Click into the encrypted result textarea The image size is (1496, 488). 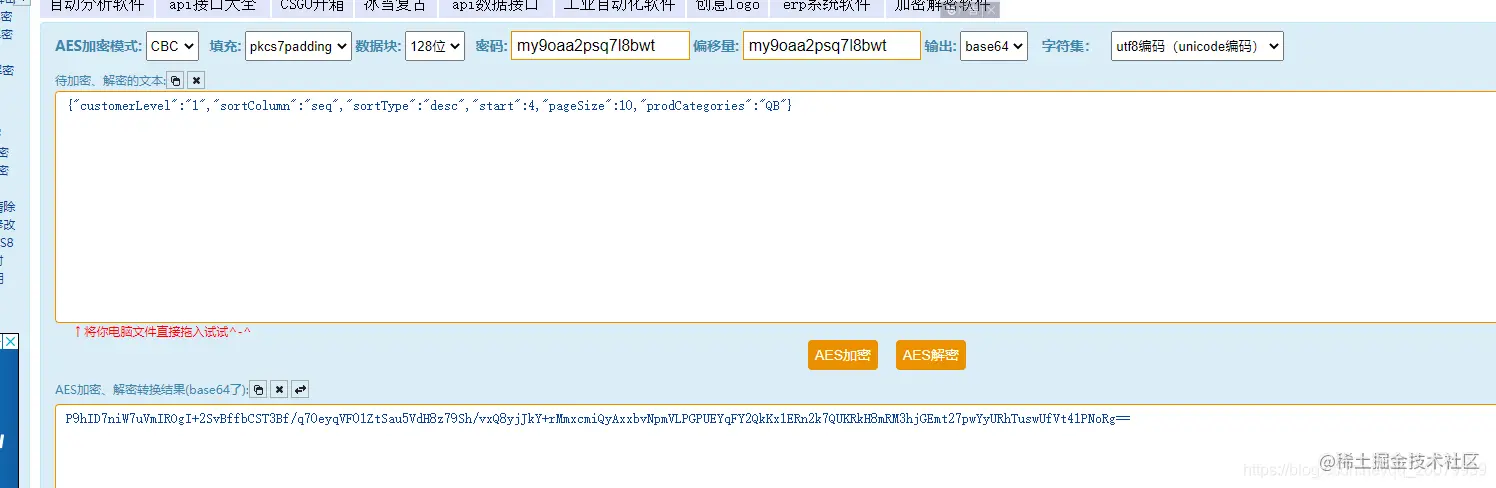point(775,446)
